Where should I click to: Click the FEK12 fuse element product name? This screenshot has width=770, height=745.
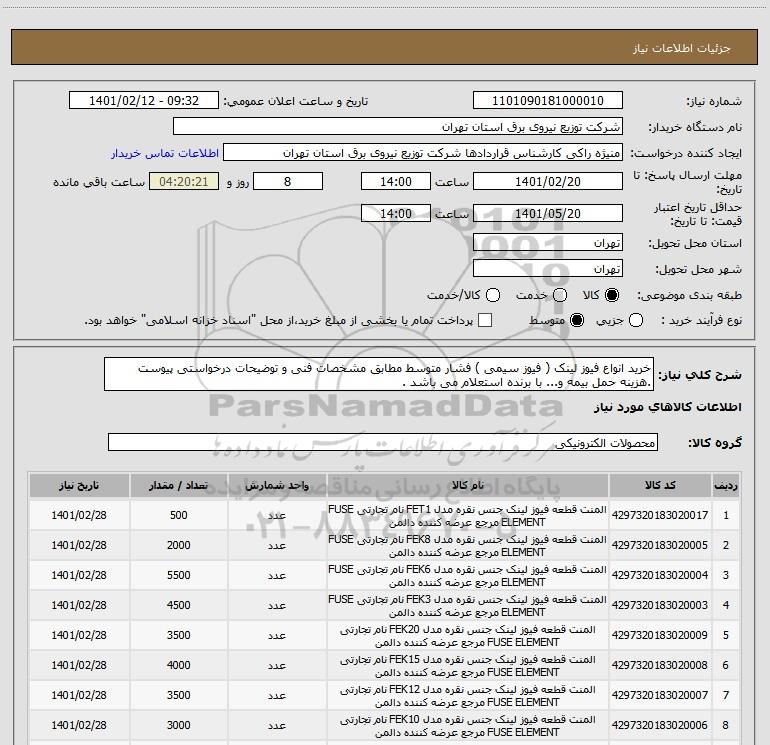468,695
